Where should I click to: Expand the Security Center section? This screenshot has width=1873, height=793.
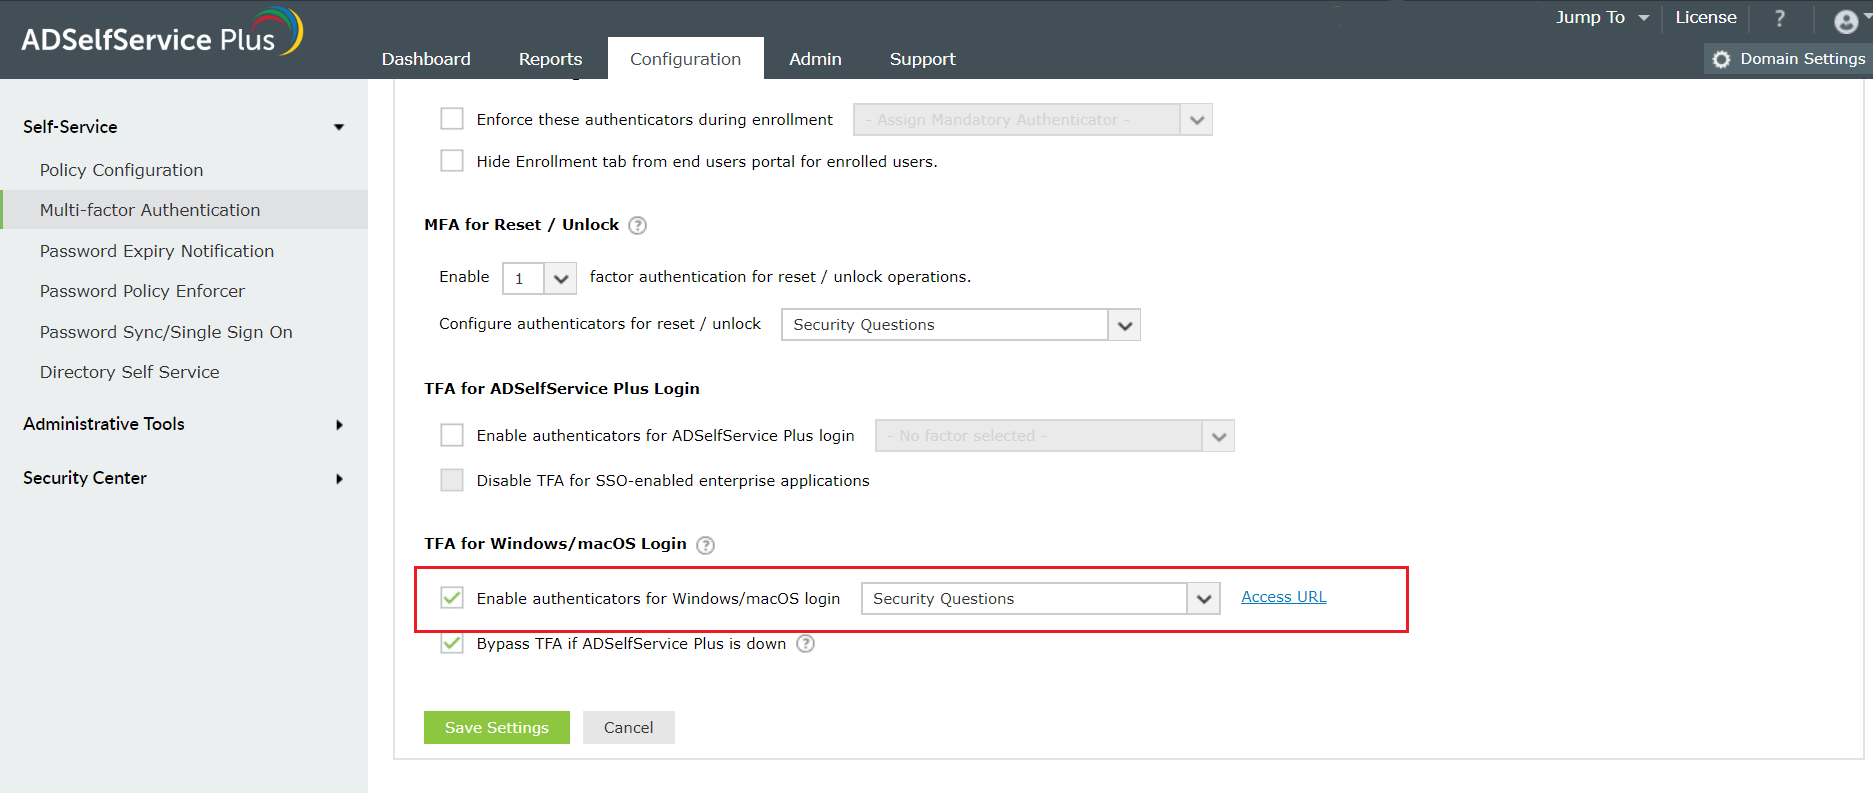pyautogui.click(x=184, y=478)
